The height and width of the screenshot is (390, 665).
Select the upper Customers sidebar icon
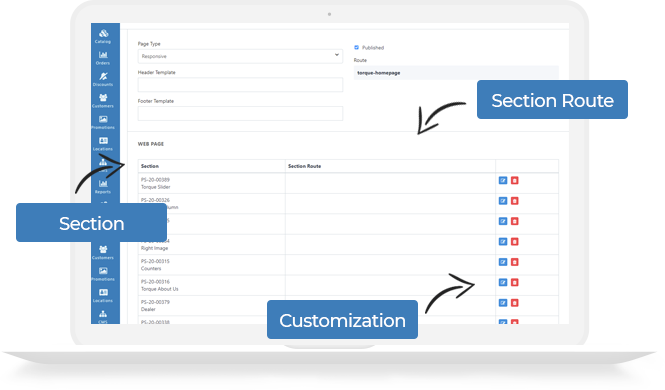pos(103,101)
